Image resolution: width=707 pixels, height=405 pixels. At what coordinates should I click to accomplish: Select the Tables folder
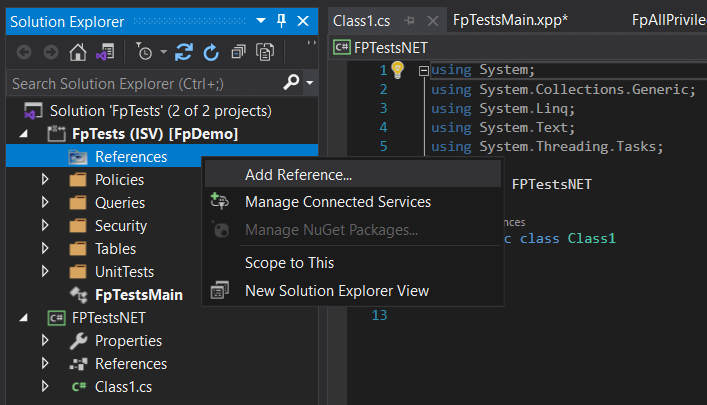pyautogui.click(x=115, y=249)
